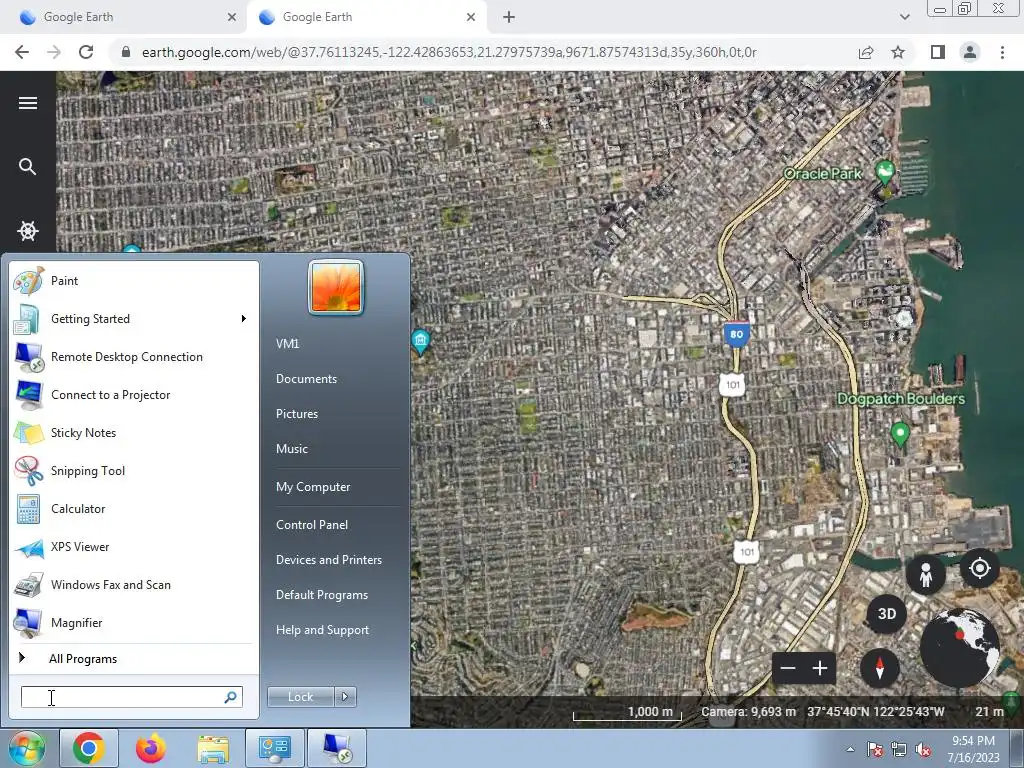
Task: Open Connect to a Projector
Action: (133, 394)
